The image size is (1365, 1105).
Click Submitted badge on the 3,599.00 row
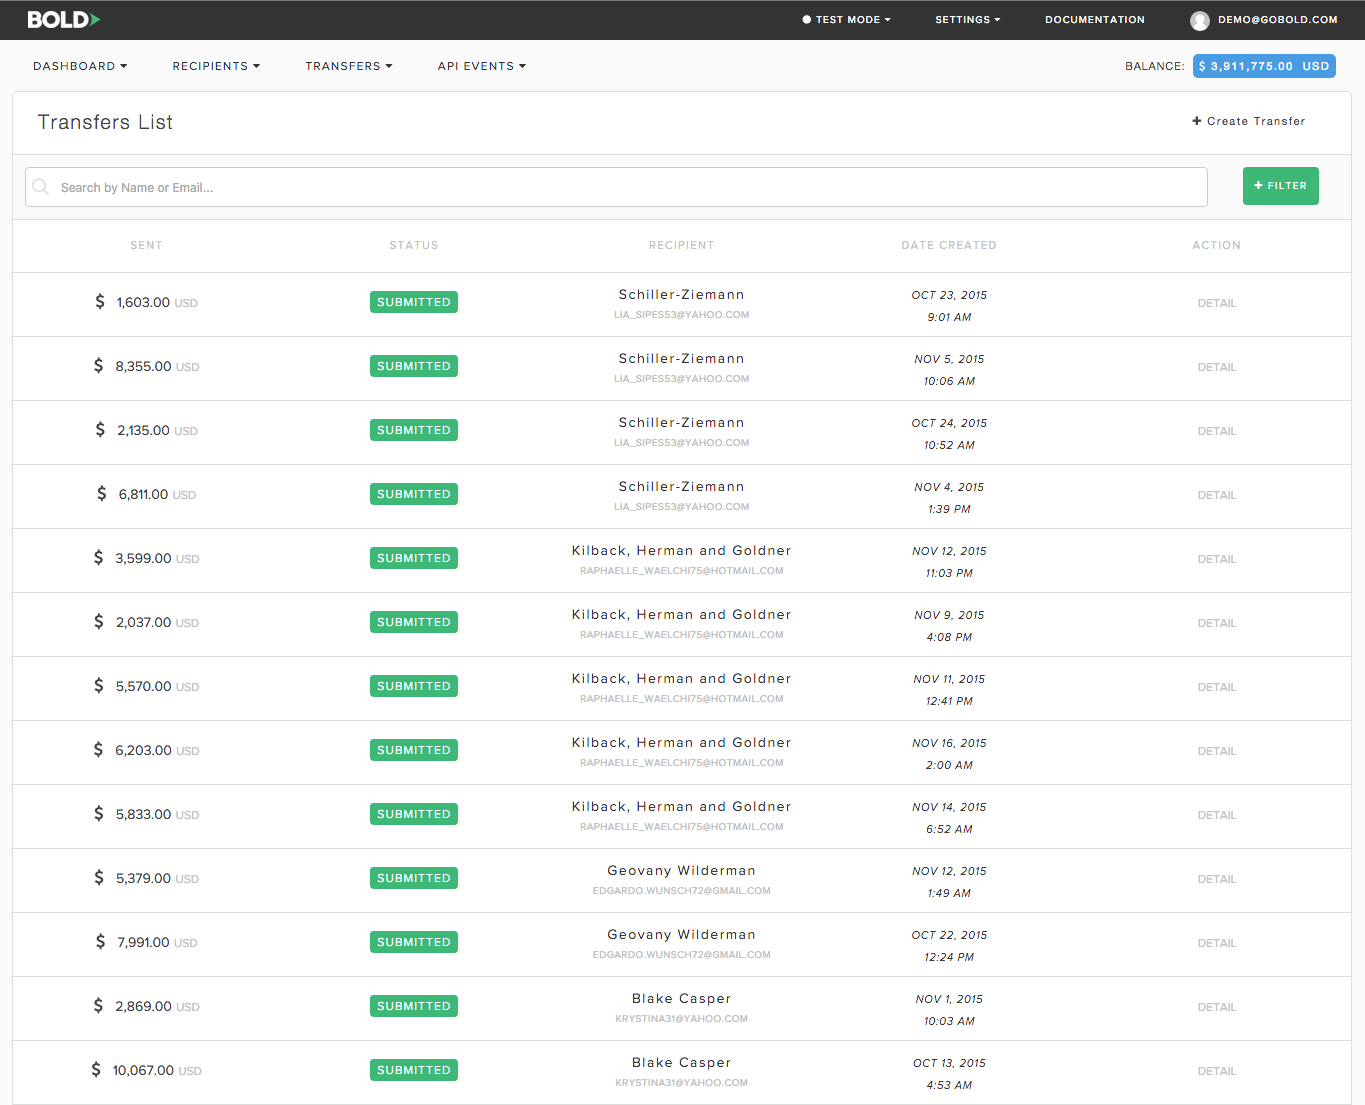click(414, 558)
